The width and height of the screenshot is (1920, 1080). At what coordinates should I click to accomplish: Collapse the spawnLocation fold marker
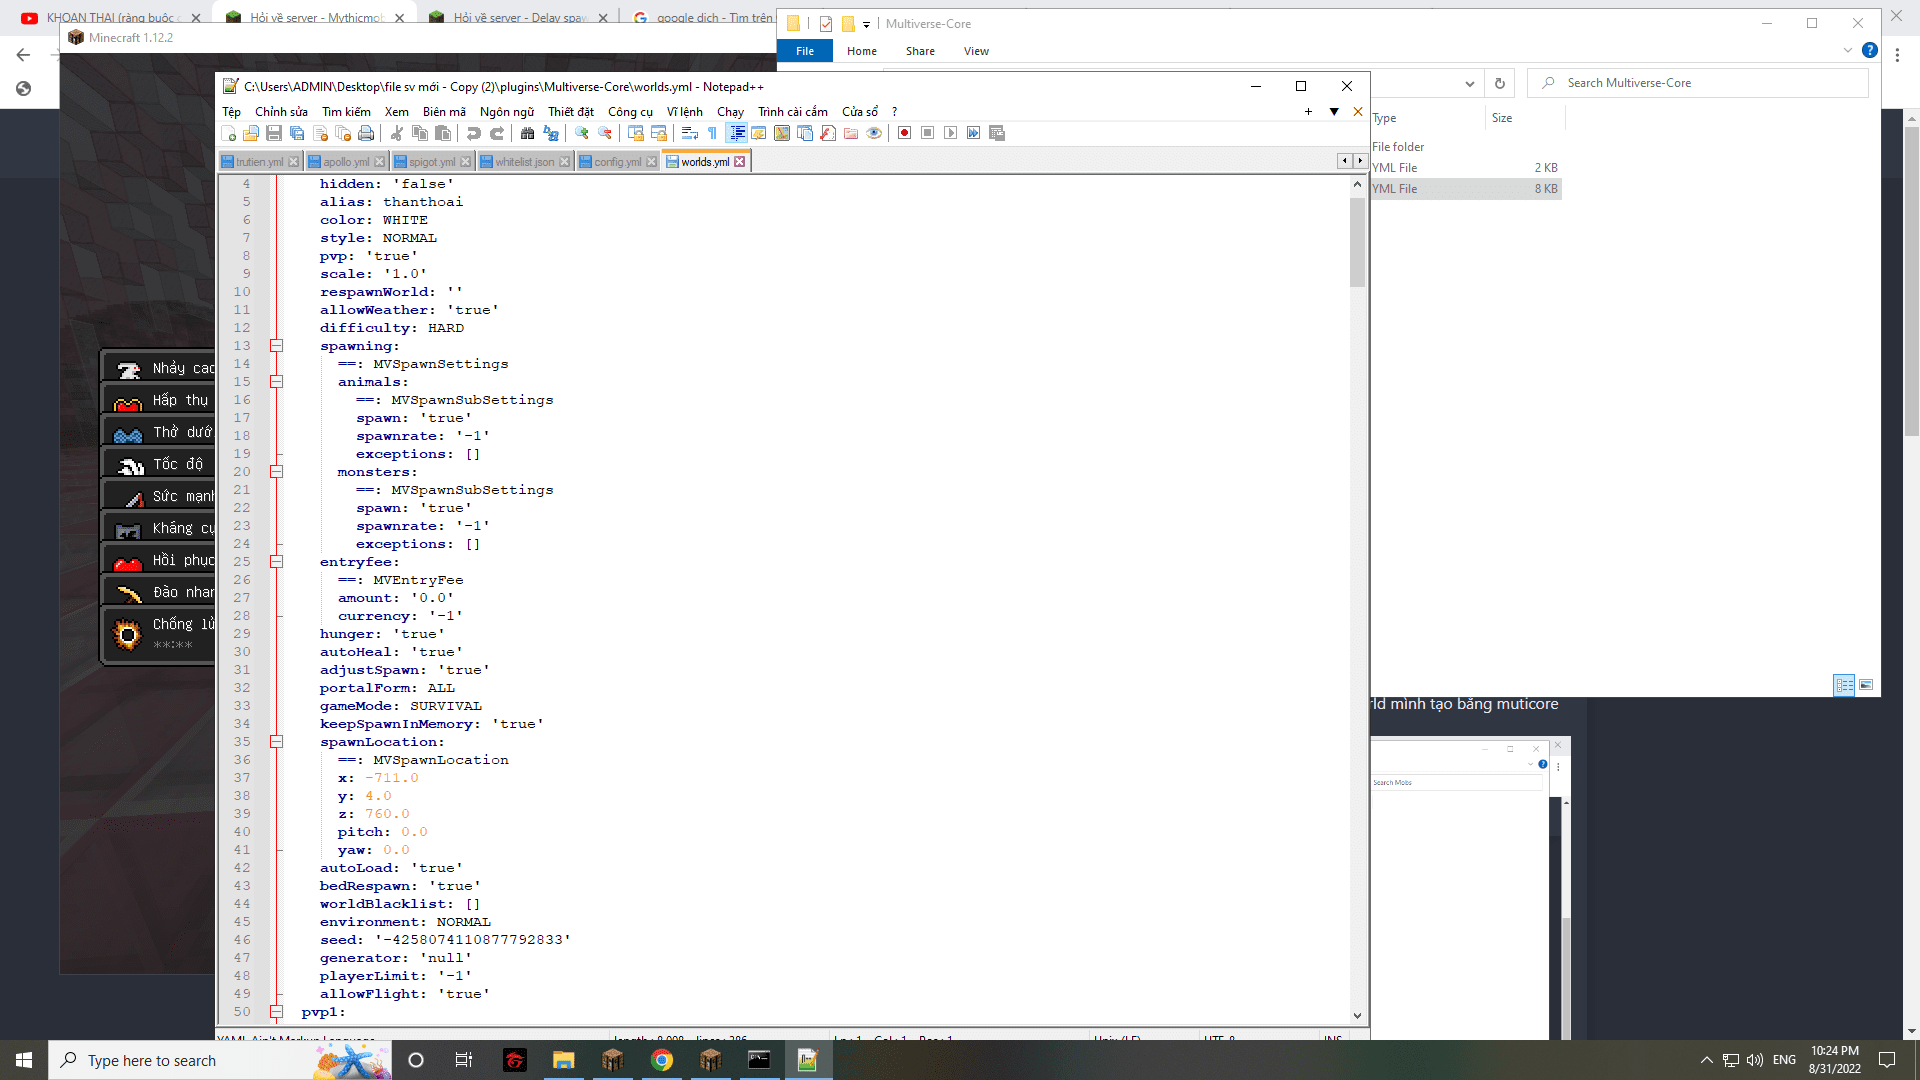(x=276, y=742)
